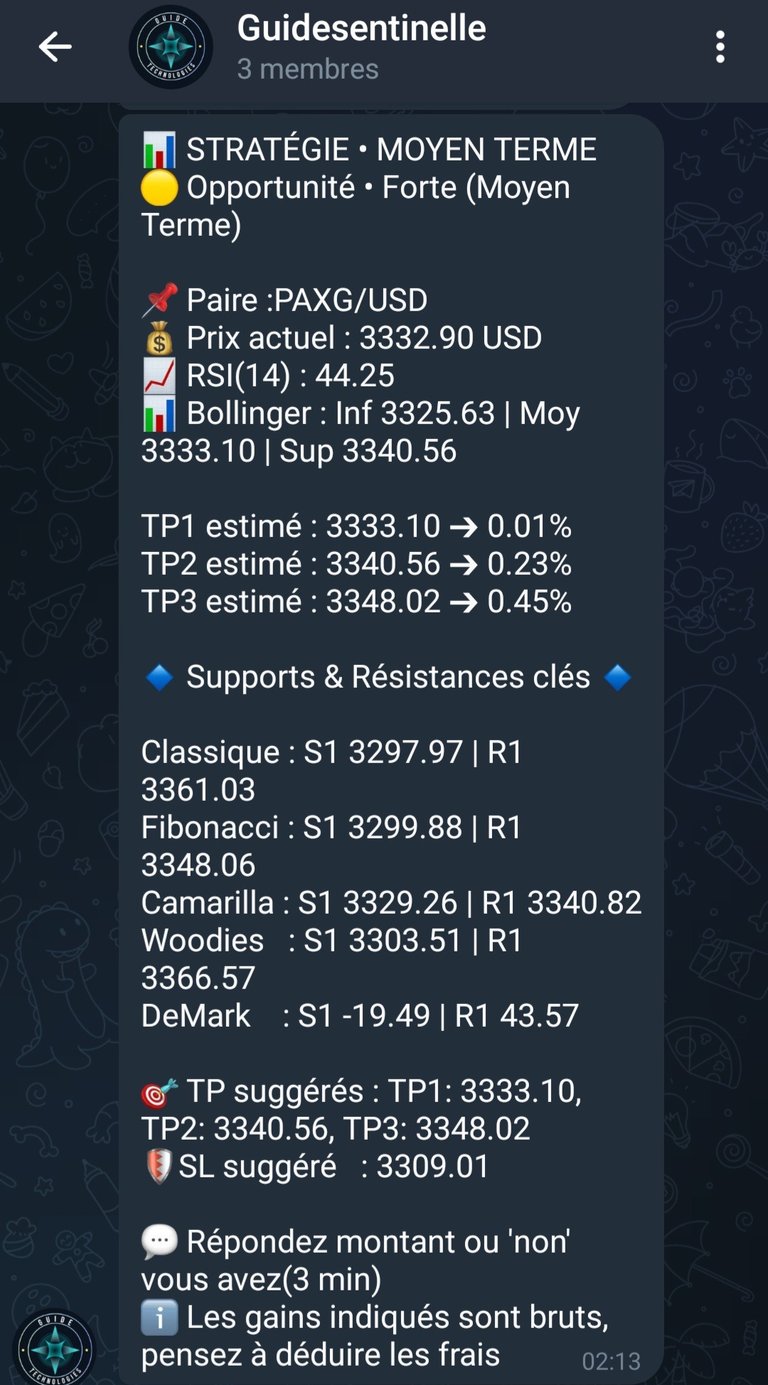
Task: Click the 02:13 message timestamp
Action: (610, 1361)
